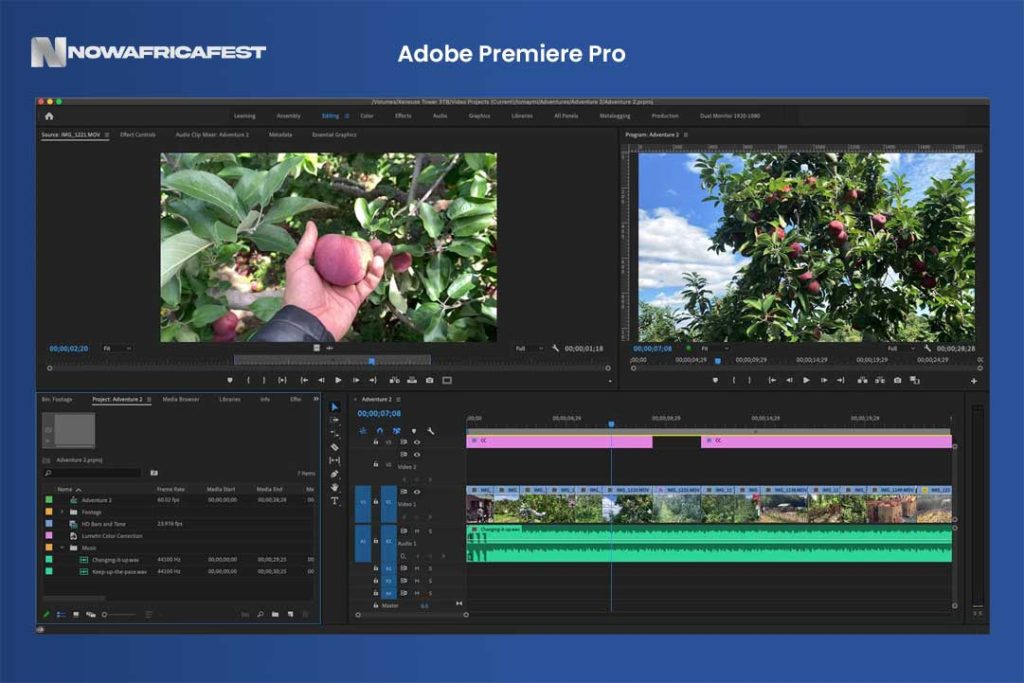Open Source monitor zoom Fit dropdown
This screenshot has width=1024, height=683.
117,349
